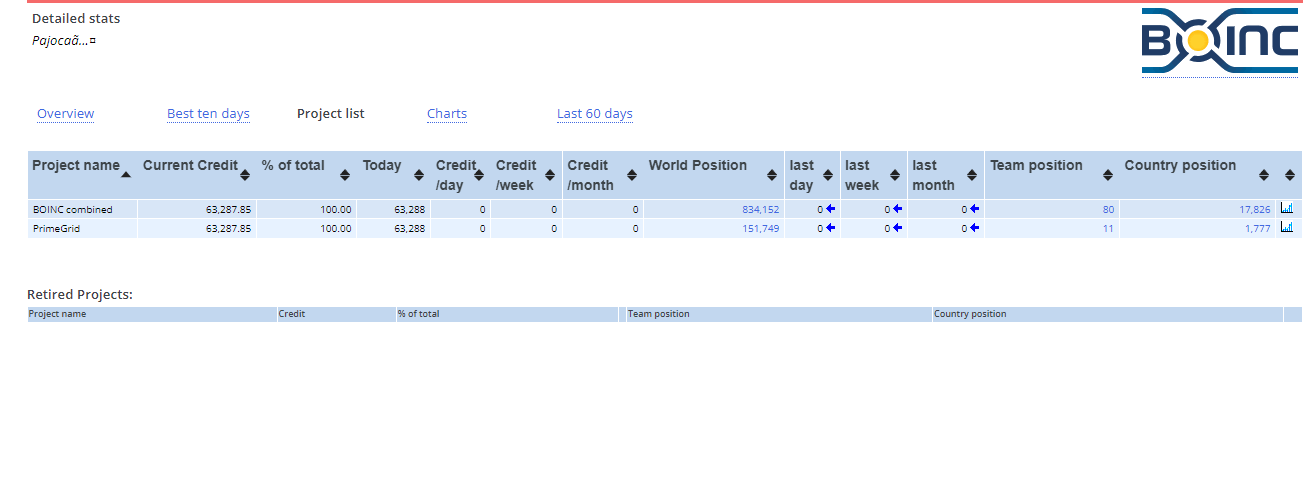Sort by Team position arrows

click(1107, 175)
